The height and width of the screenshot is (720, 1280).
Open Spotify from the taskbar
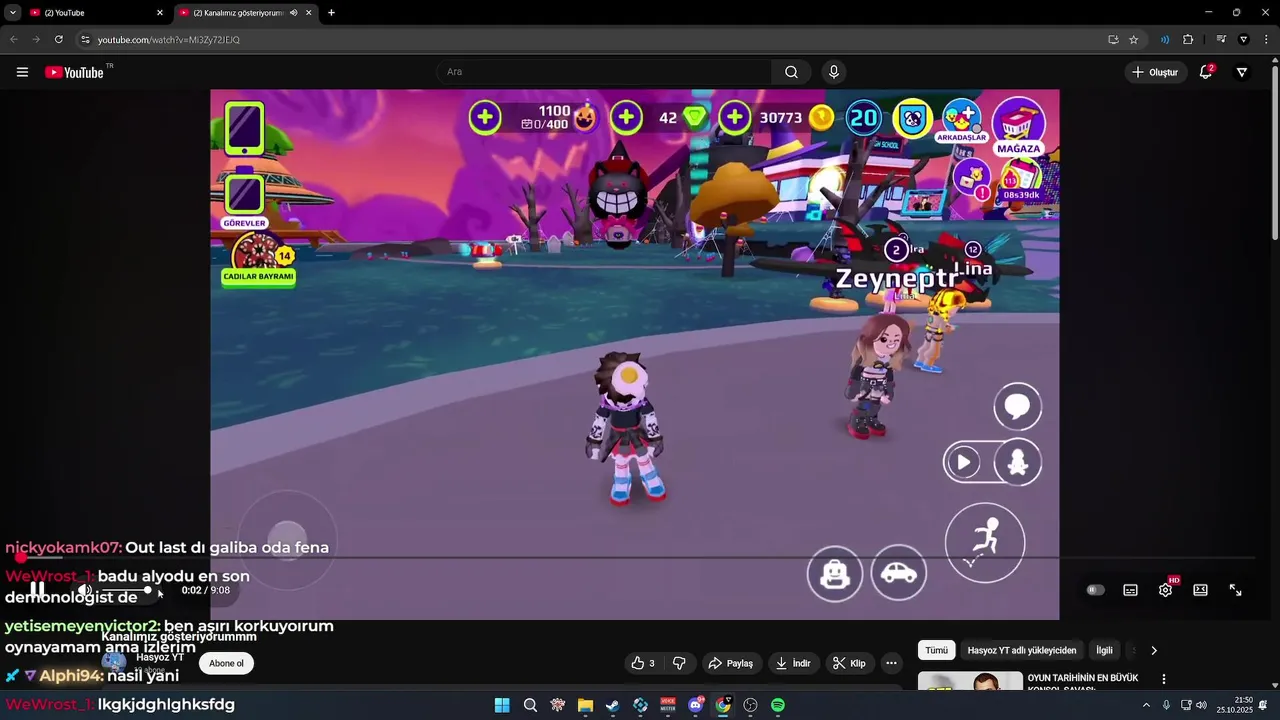(778, 705)
